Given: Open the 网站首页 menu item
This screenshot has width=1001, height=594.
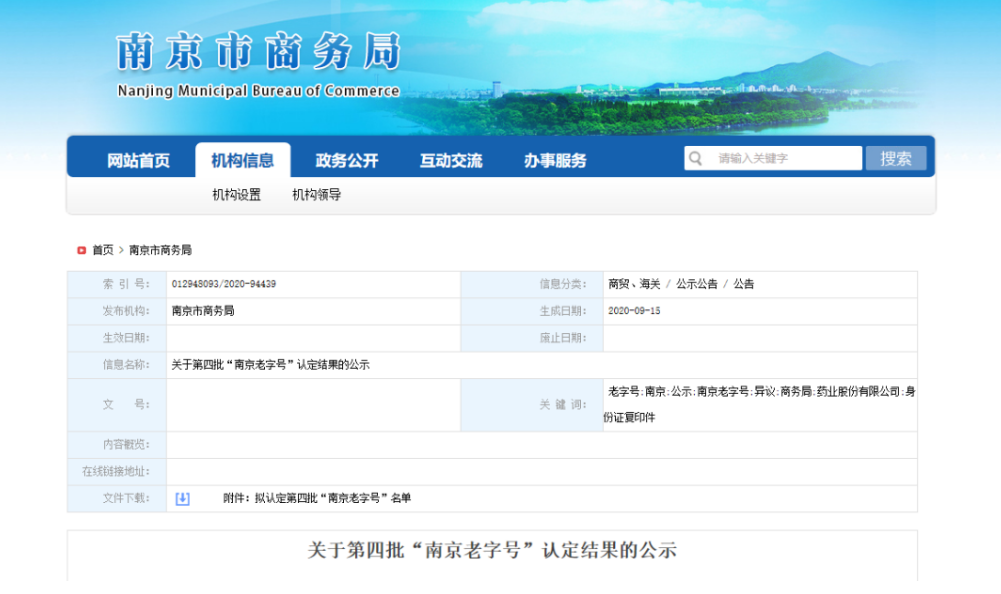Looking at the screenshot, I should coord(138,160).
